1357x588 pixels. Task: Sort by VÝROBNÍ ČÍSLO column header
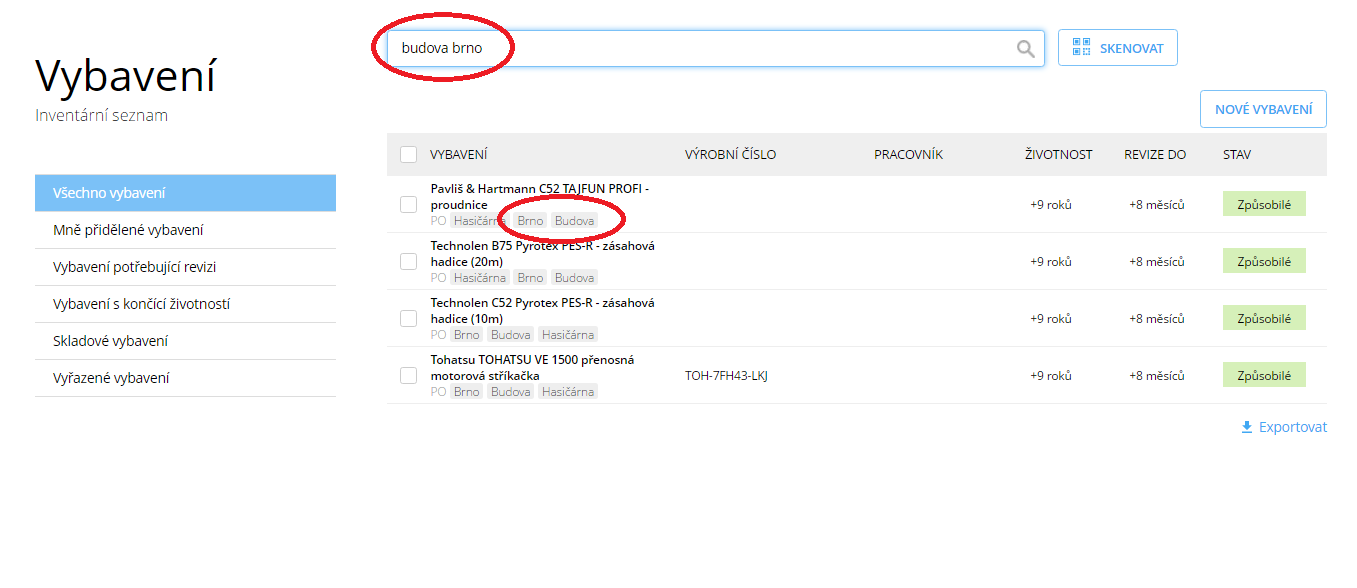pyautogui.click(x=730, y=155)
